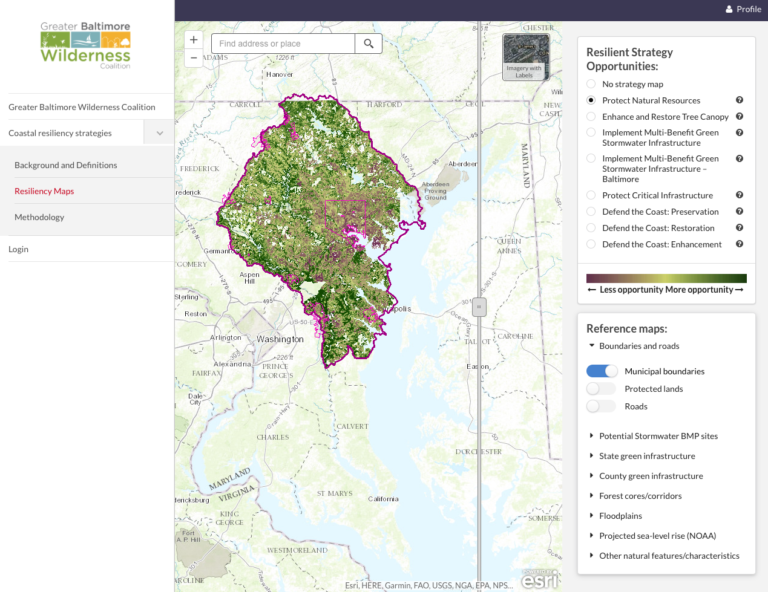Click help icon beside Protect Critical Infrastructure
Viewport: 768px width, 592px height.
[740, 195]
